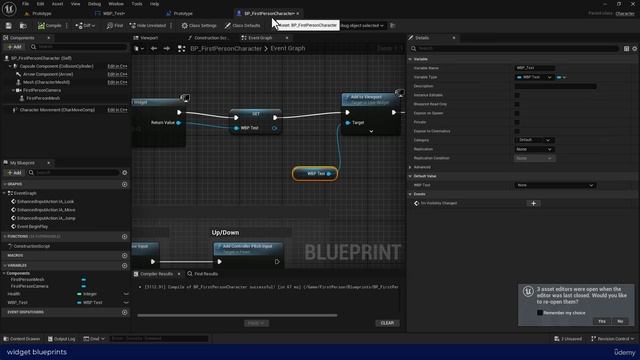This screenshot has width=640, height=360.
Task: Open the Asset menu
Action: pos(58,4)
